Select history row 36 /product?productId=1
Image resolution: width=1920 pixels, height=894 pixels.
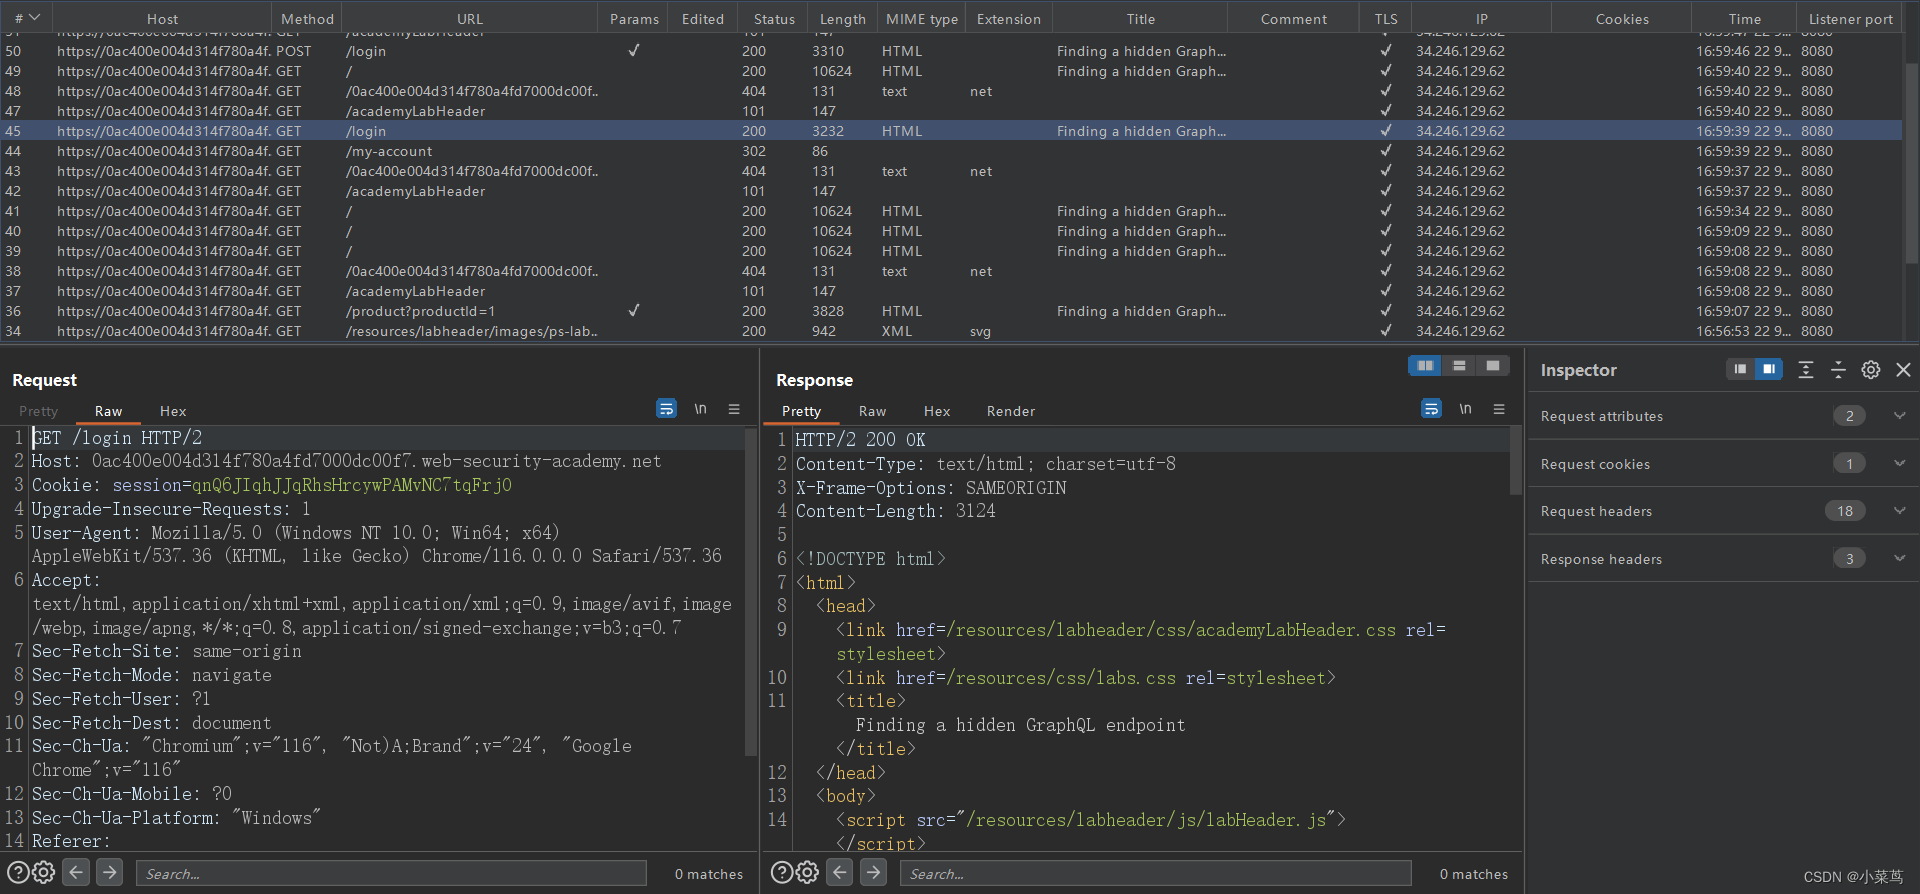(x=951, y=311)
